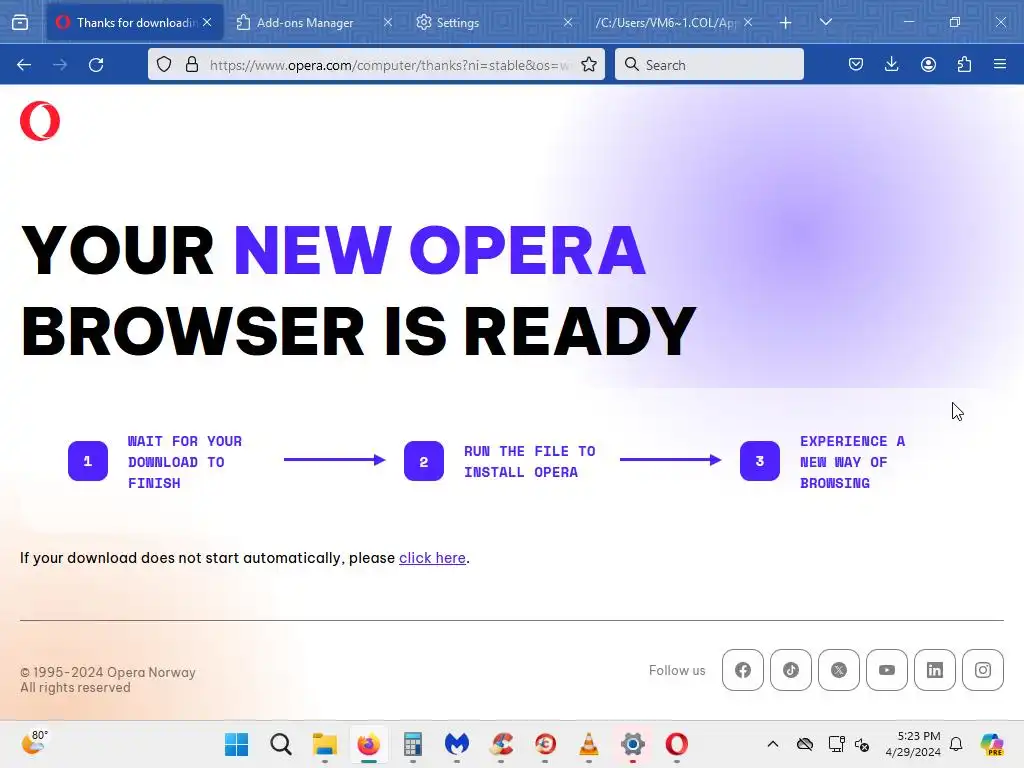Open the red circular taskbar app icon
The width and height of the screenshot is (1024, 768).
pyautogui.click(x=545, y=744)
